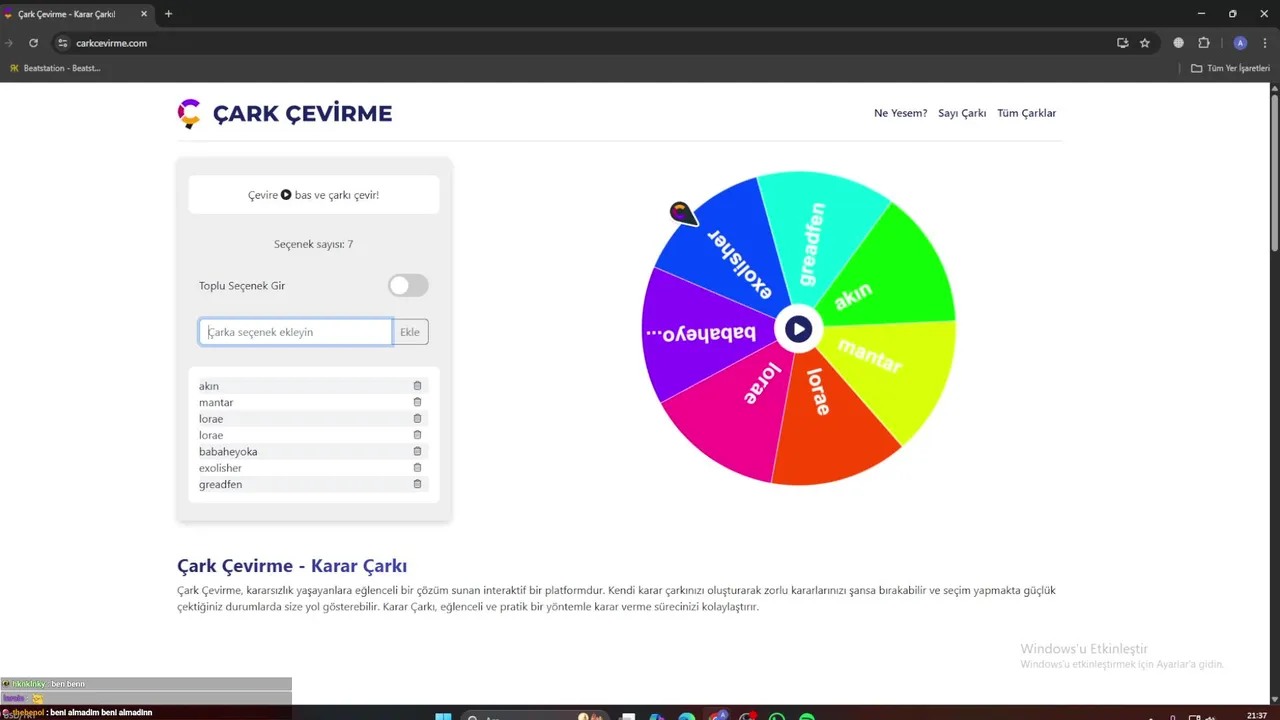Open the Ne Yesem? menu link
Image resolution: width=1280 pixels, height=720 pixels.
click(x=900, y=113)
